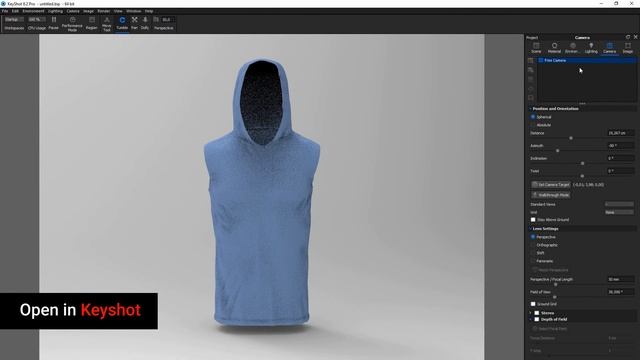Expand the Stereo section arrow
The image size is (640, 360).
coord(530,313)
